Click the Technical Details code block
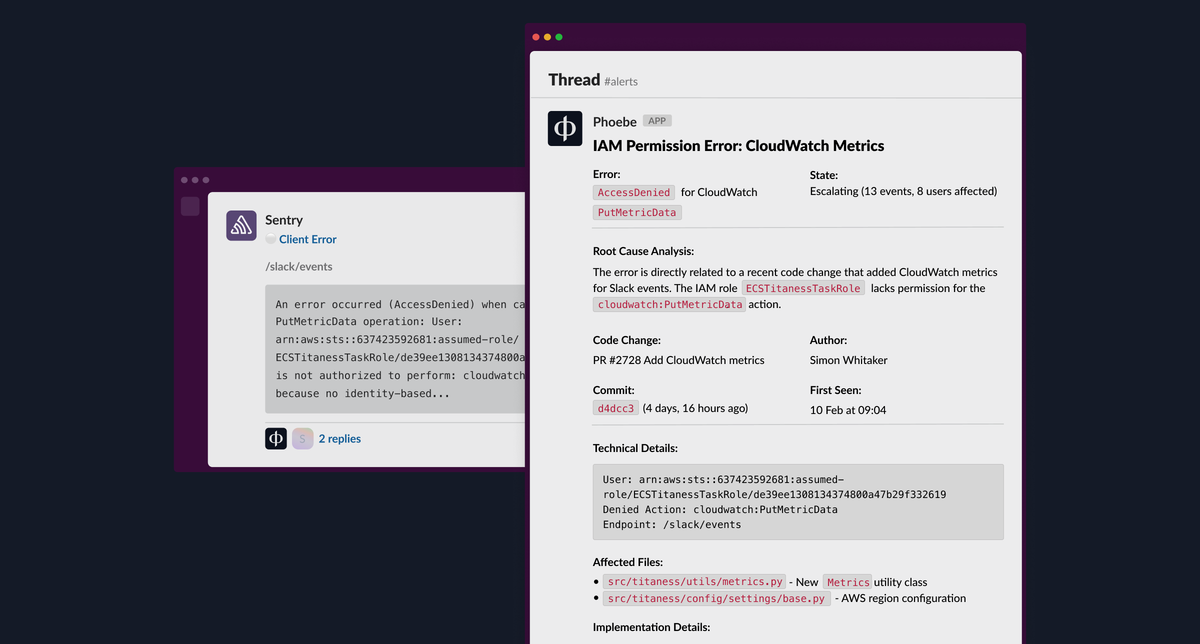The width and height of the screenshot is (1200, 644). (x=798, y=502)
